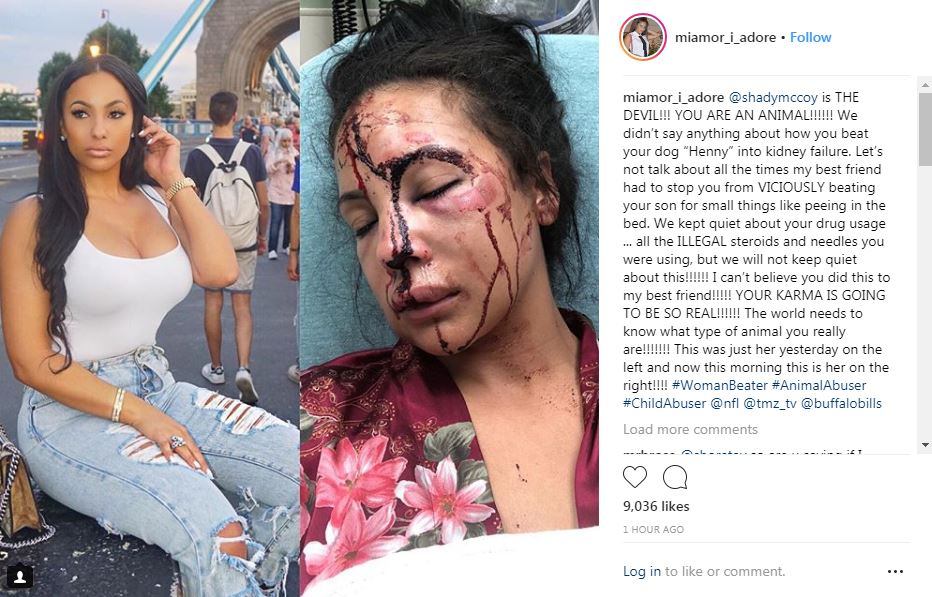
Task: Open miamor_i_adore profile picture avatar
Action: click(x=643, y=37)
